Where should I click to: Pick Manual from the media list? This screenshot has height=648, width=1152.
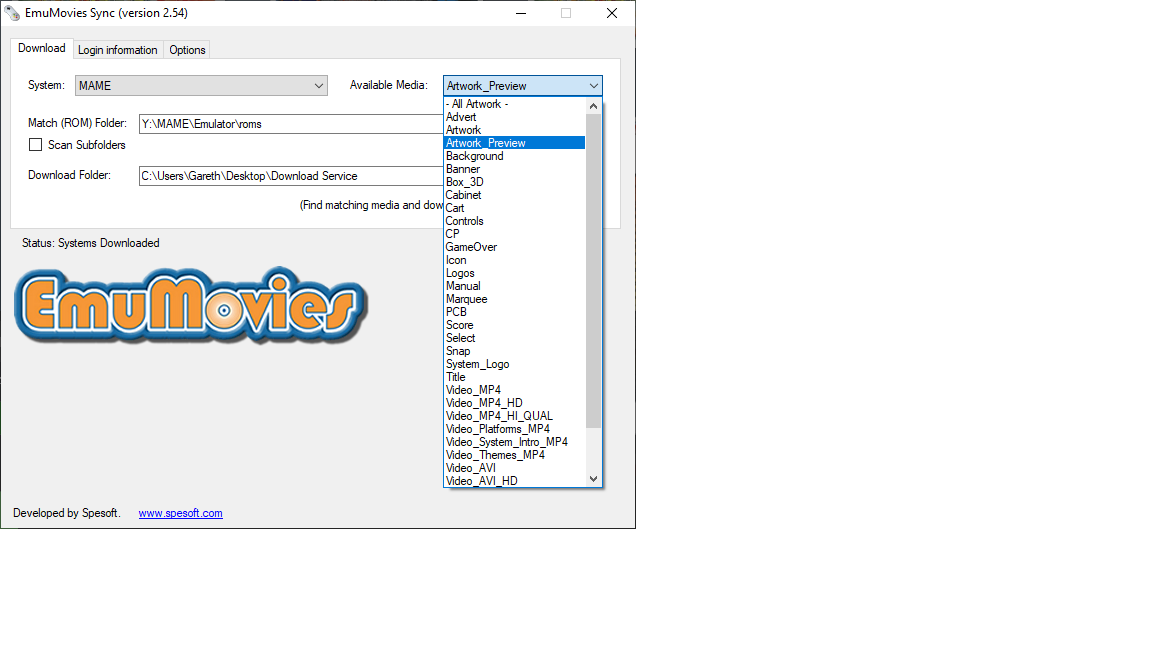pos(515,286)
